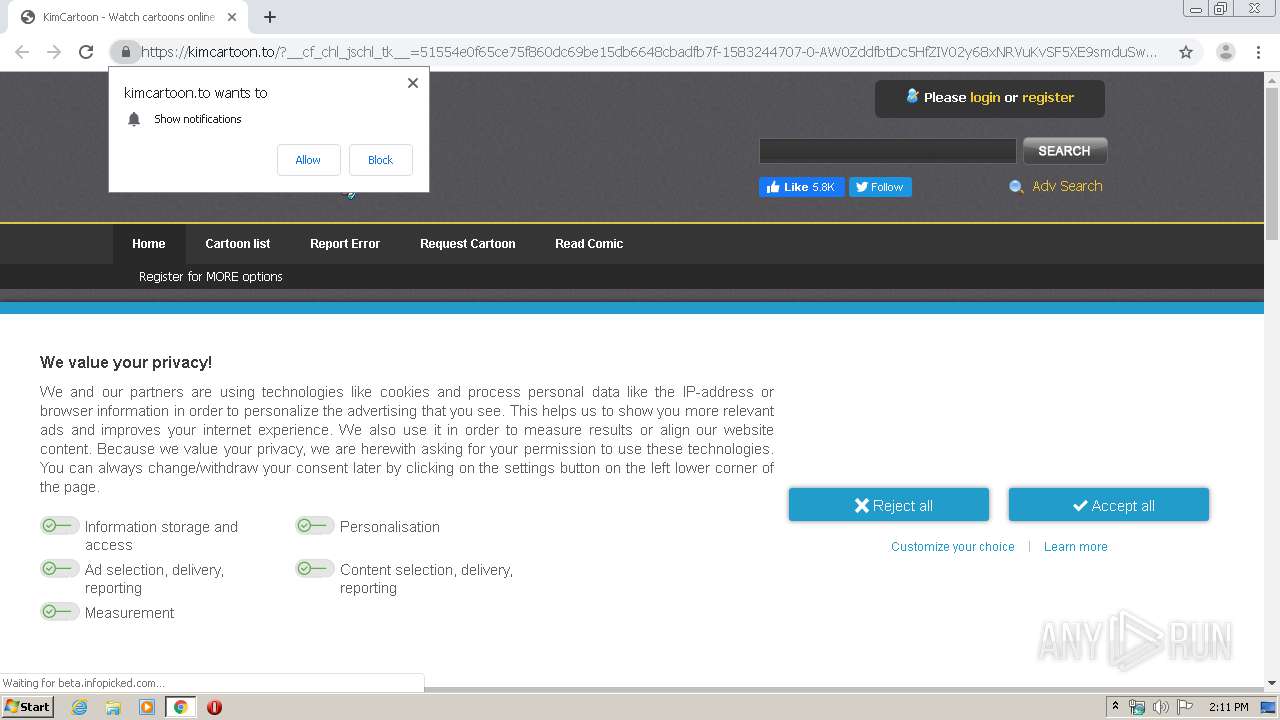1280x720 pixels.
Task: Open the Read Comic menu item
Action: pyautogui.click(x=589, y=244)
